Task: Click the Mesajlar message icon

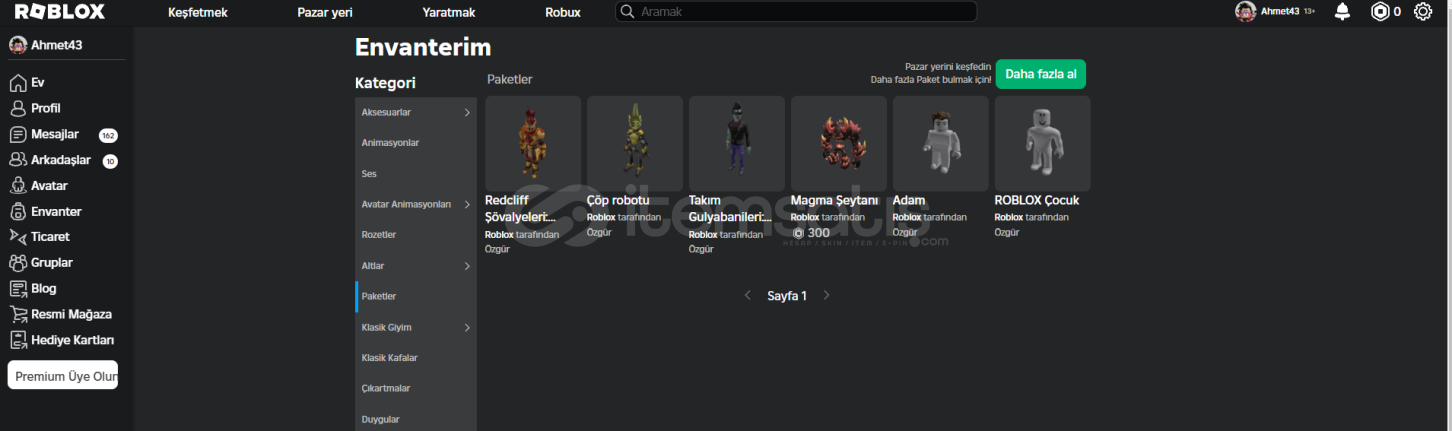Action: [18, 134]
